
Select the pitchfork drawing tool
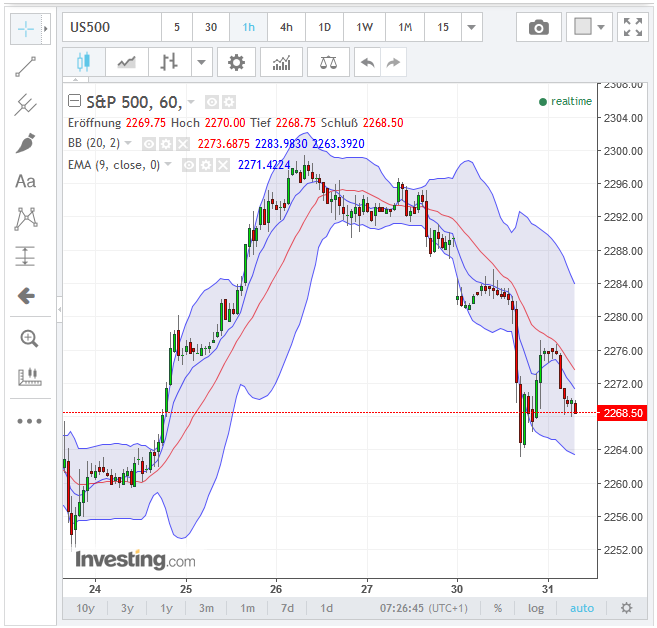(26, 104)
